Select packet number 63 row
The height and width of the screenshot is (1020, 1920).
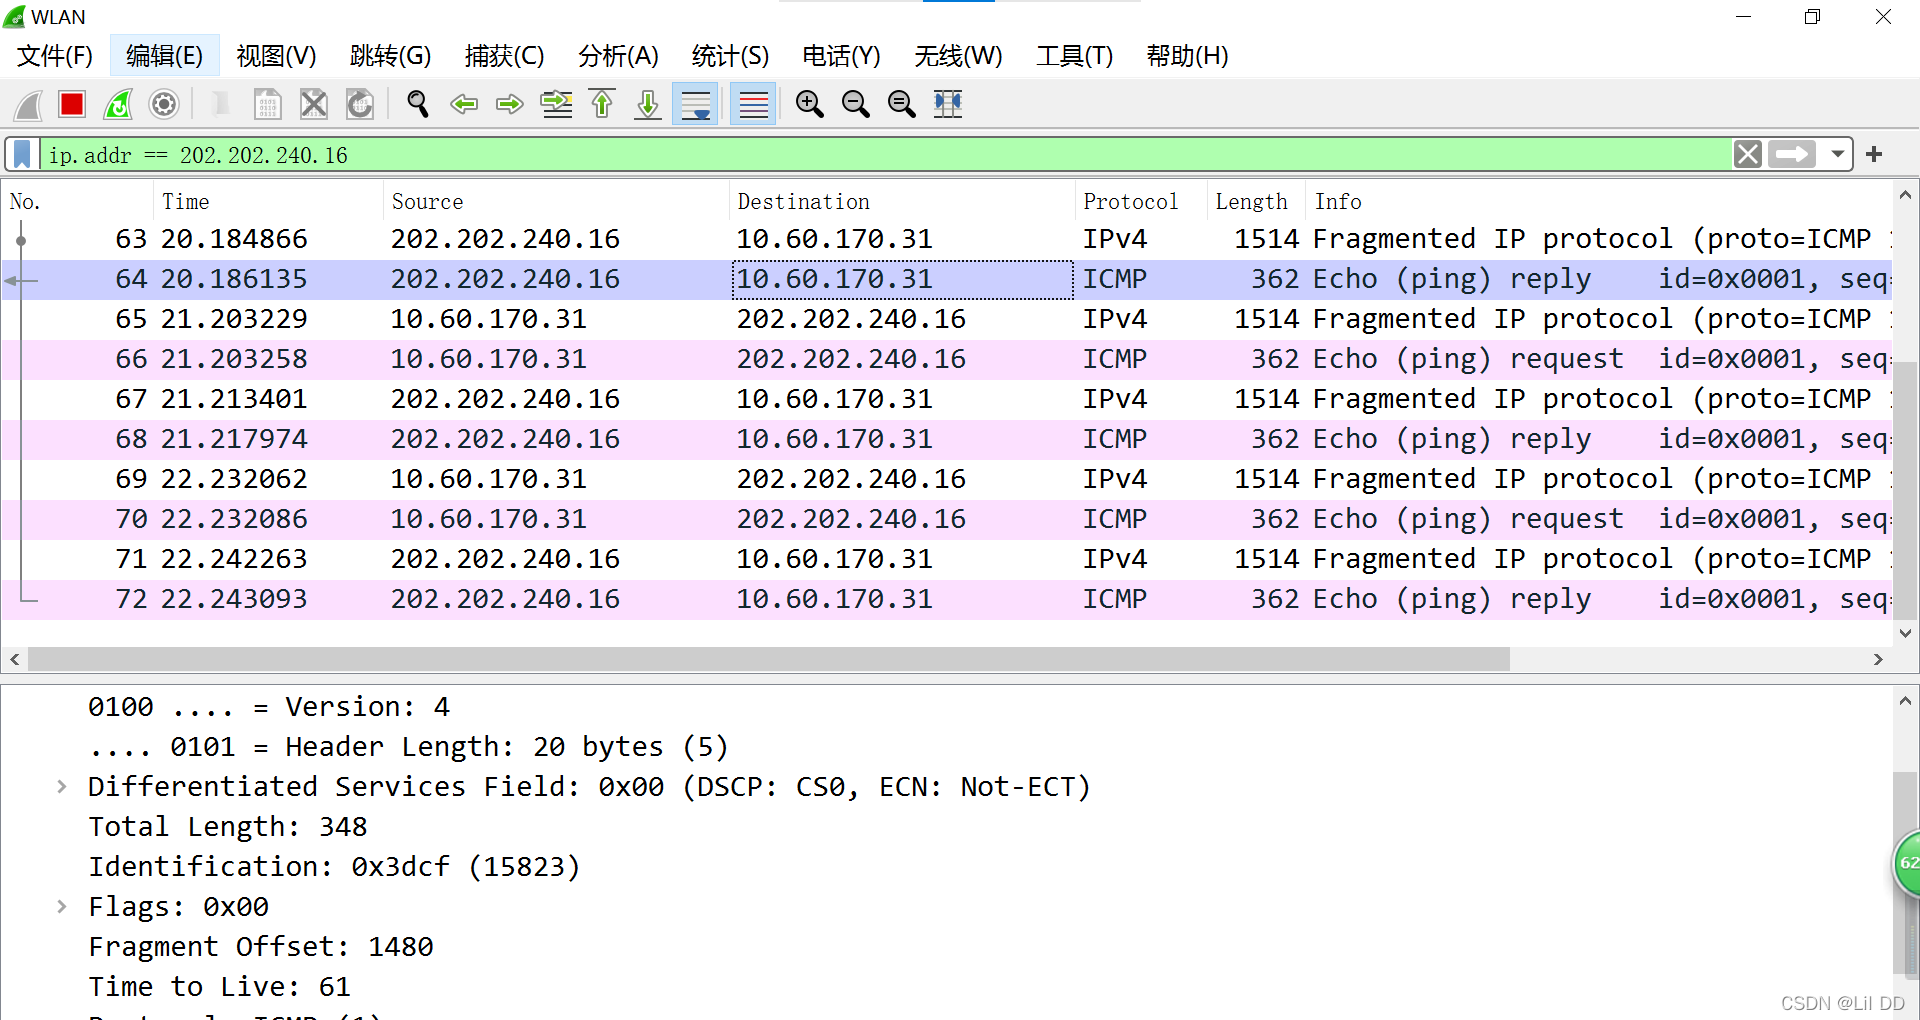click(946, 239)
